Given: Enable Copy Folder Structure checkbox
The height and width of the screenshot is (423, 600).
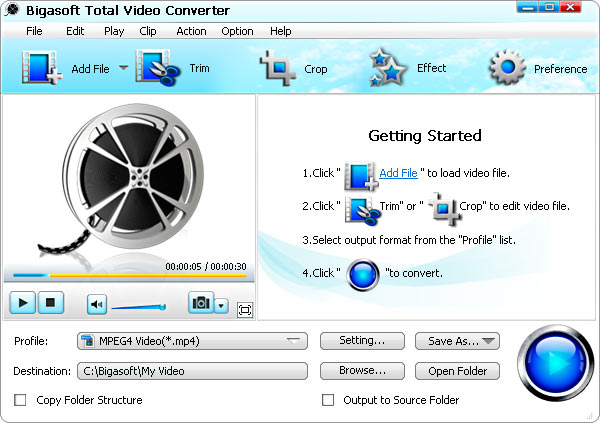Looking at the screenshot, I should (x=20, y=400).
